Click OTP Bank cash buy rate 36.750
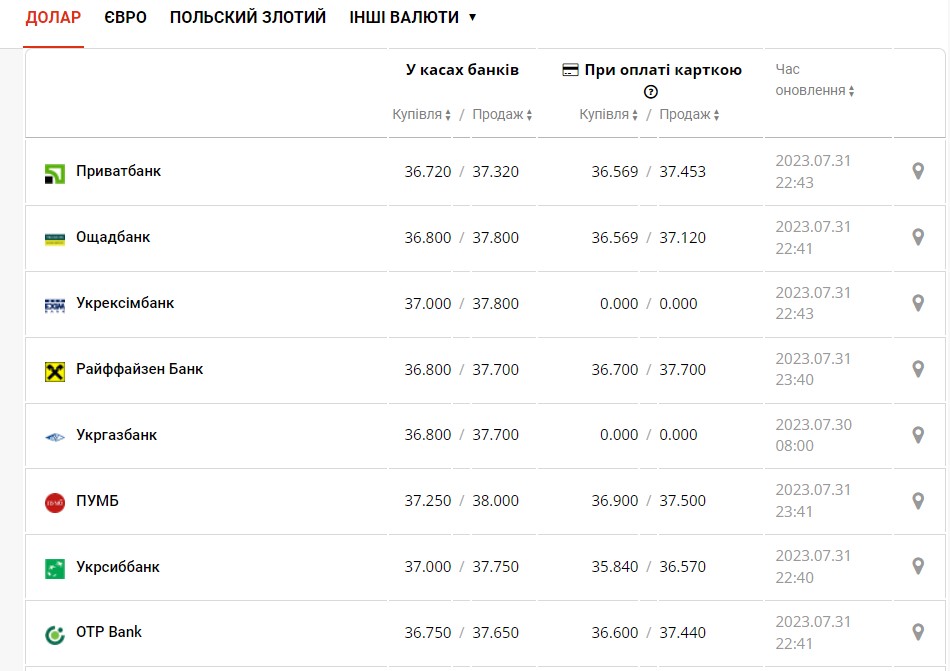This screenshot has height=671, width=950. point(428,633)
